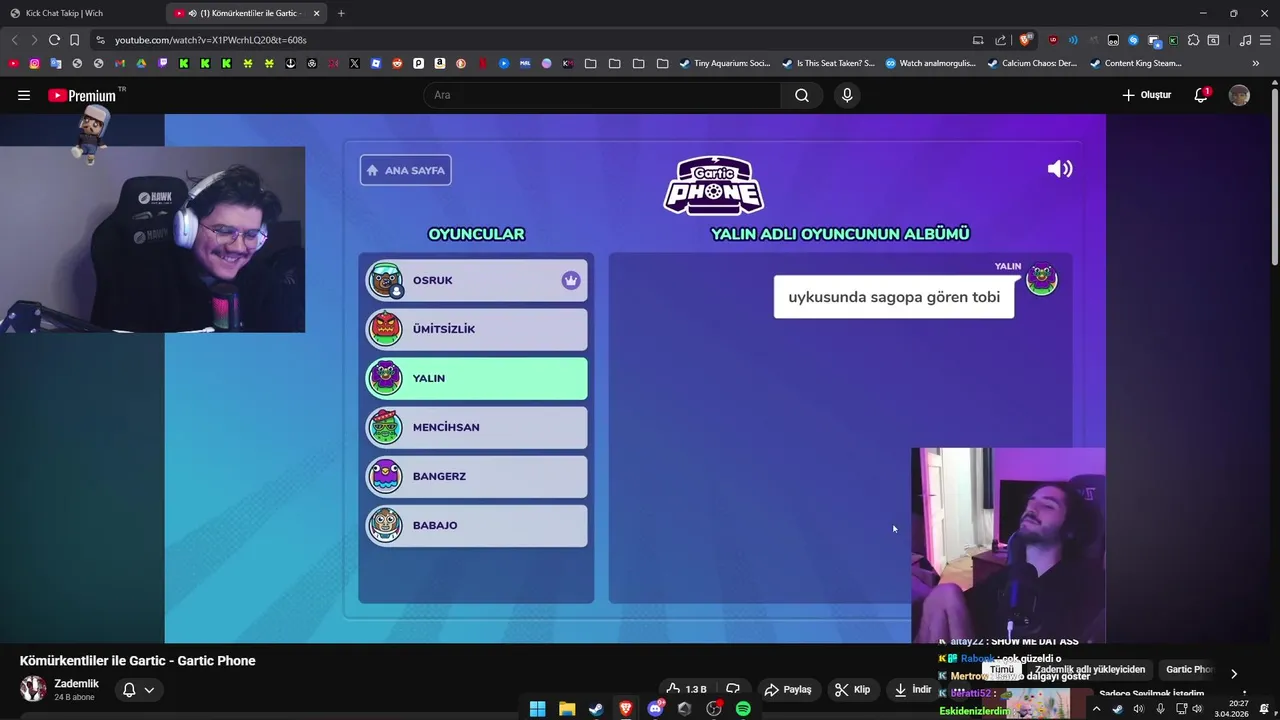Open Gmail bookmark icon

click(120, 63)
